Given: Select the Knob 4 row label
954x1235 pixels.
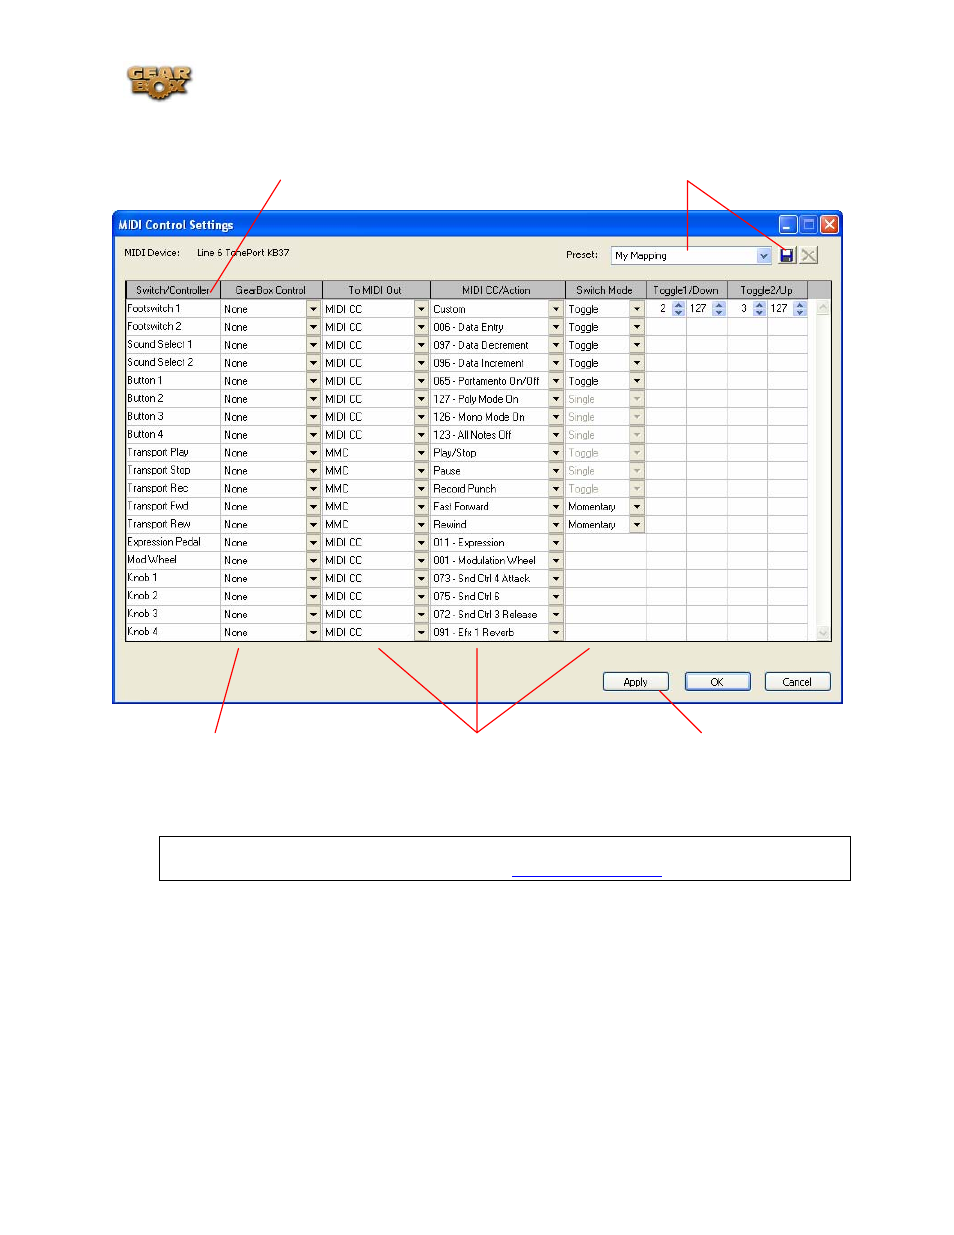Looking at the screenshot, I should click(x=142, y=633).
